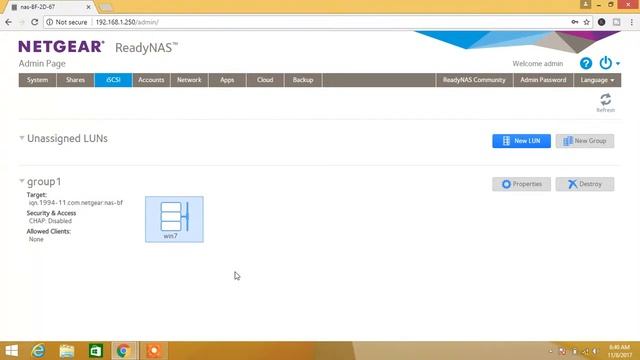Click the 'CHAP: Disabled' text
640x360 pixels.
[50, 221]
